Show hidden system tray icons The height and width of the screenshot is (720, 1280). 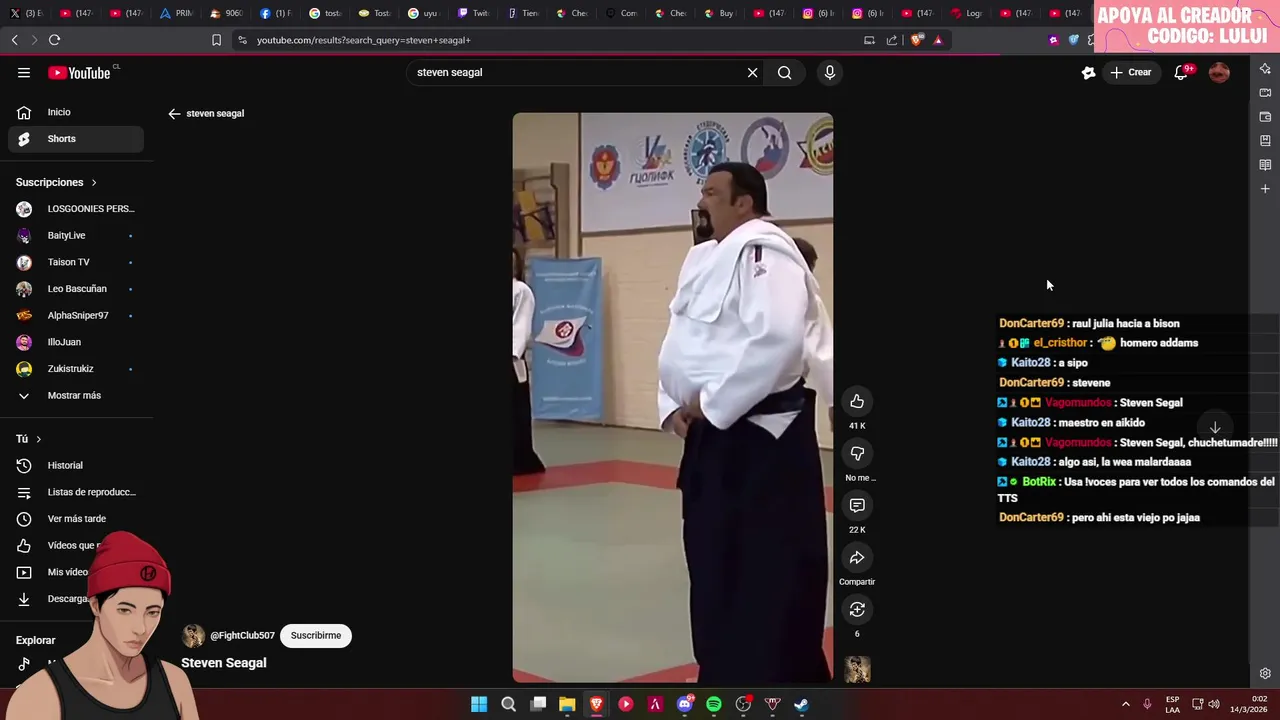click(1125, 704)
